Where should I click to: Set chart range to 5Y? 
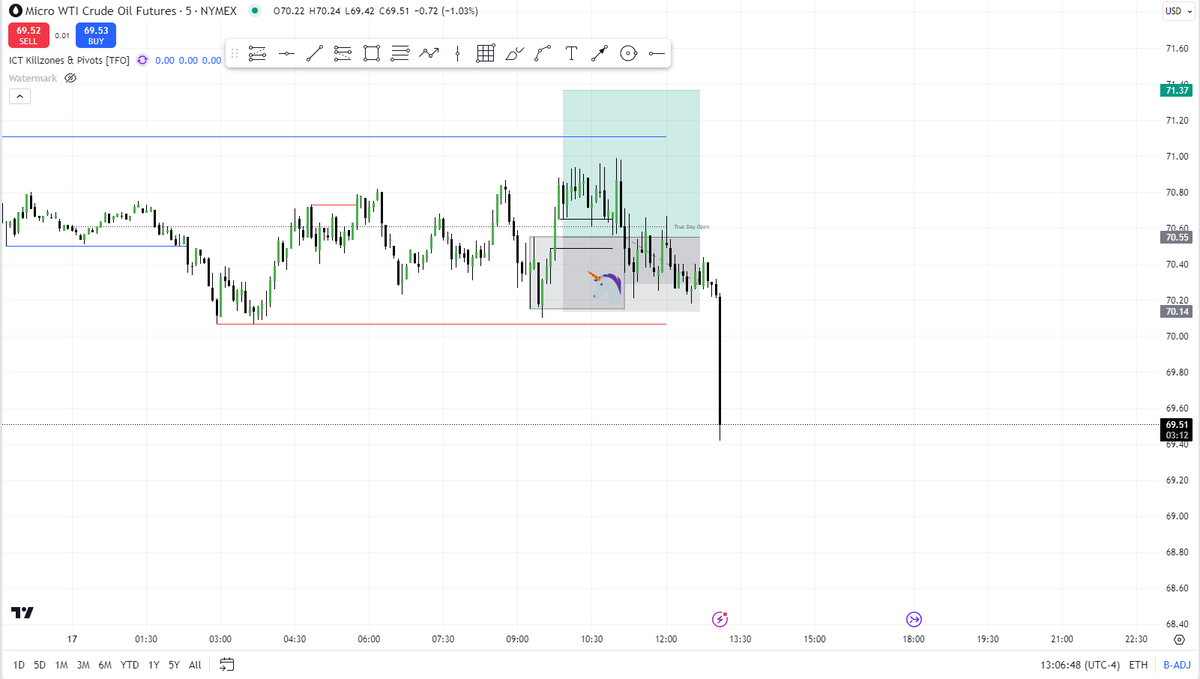pos(174,664)
